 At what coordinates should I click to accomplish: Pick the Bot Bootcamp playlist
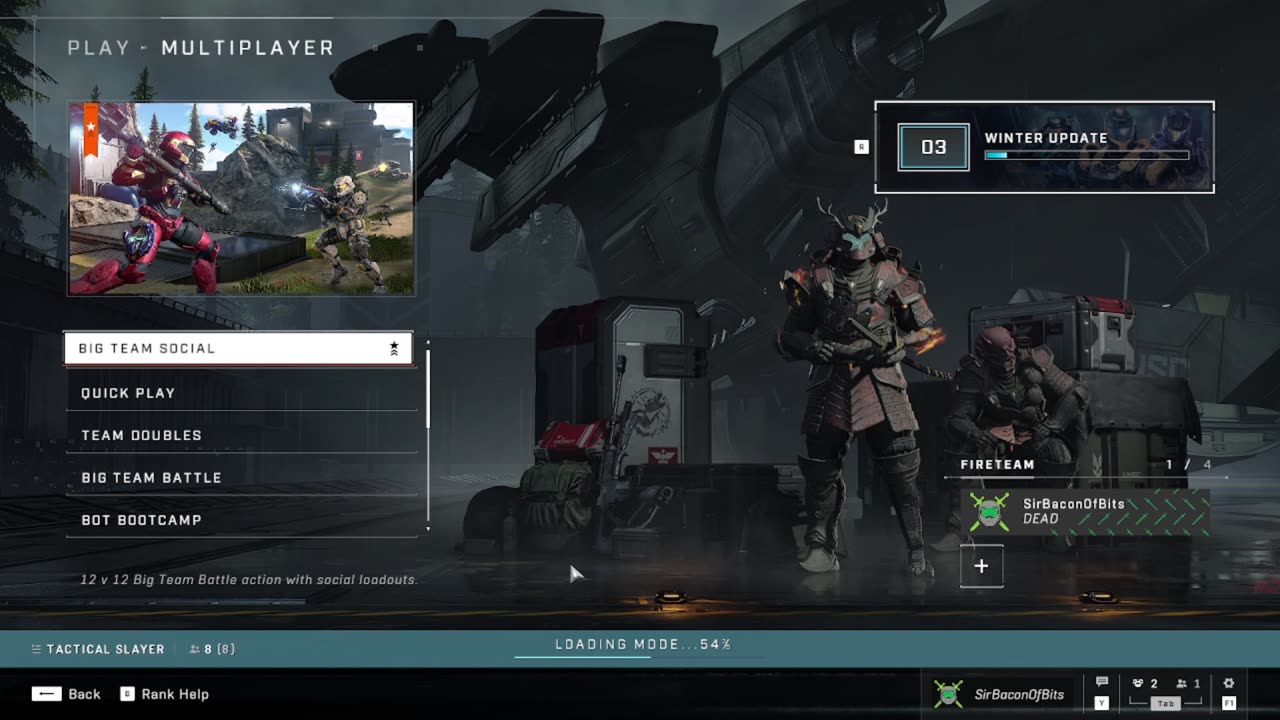click(241, 520)
